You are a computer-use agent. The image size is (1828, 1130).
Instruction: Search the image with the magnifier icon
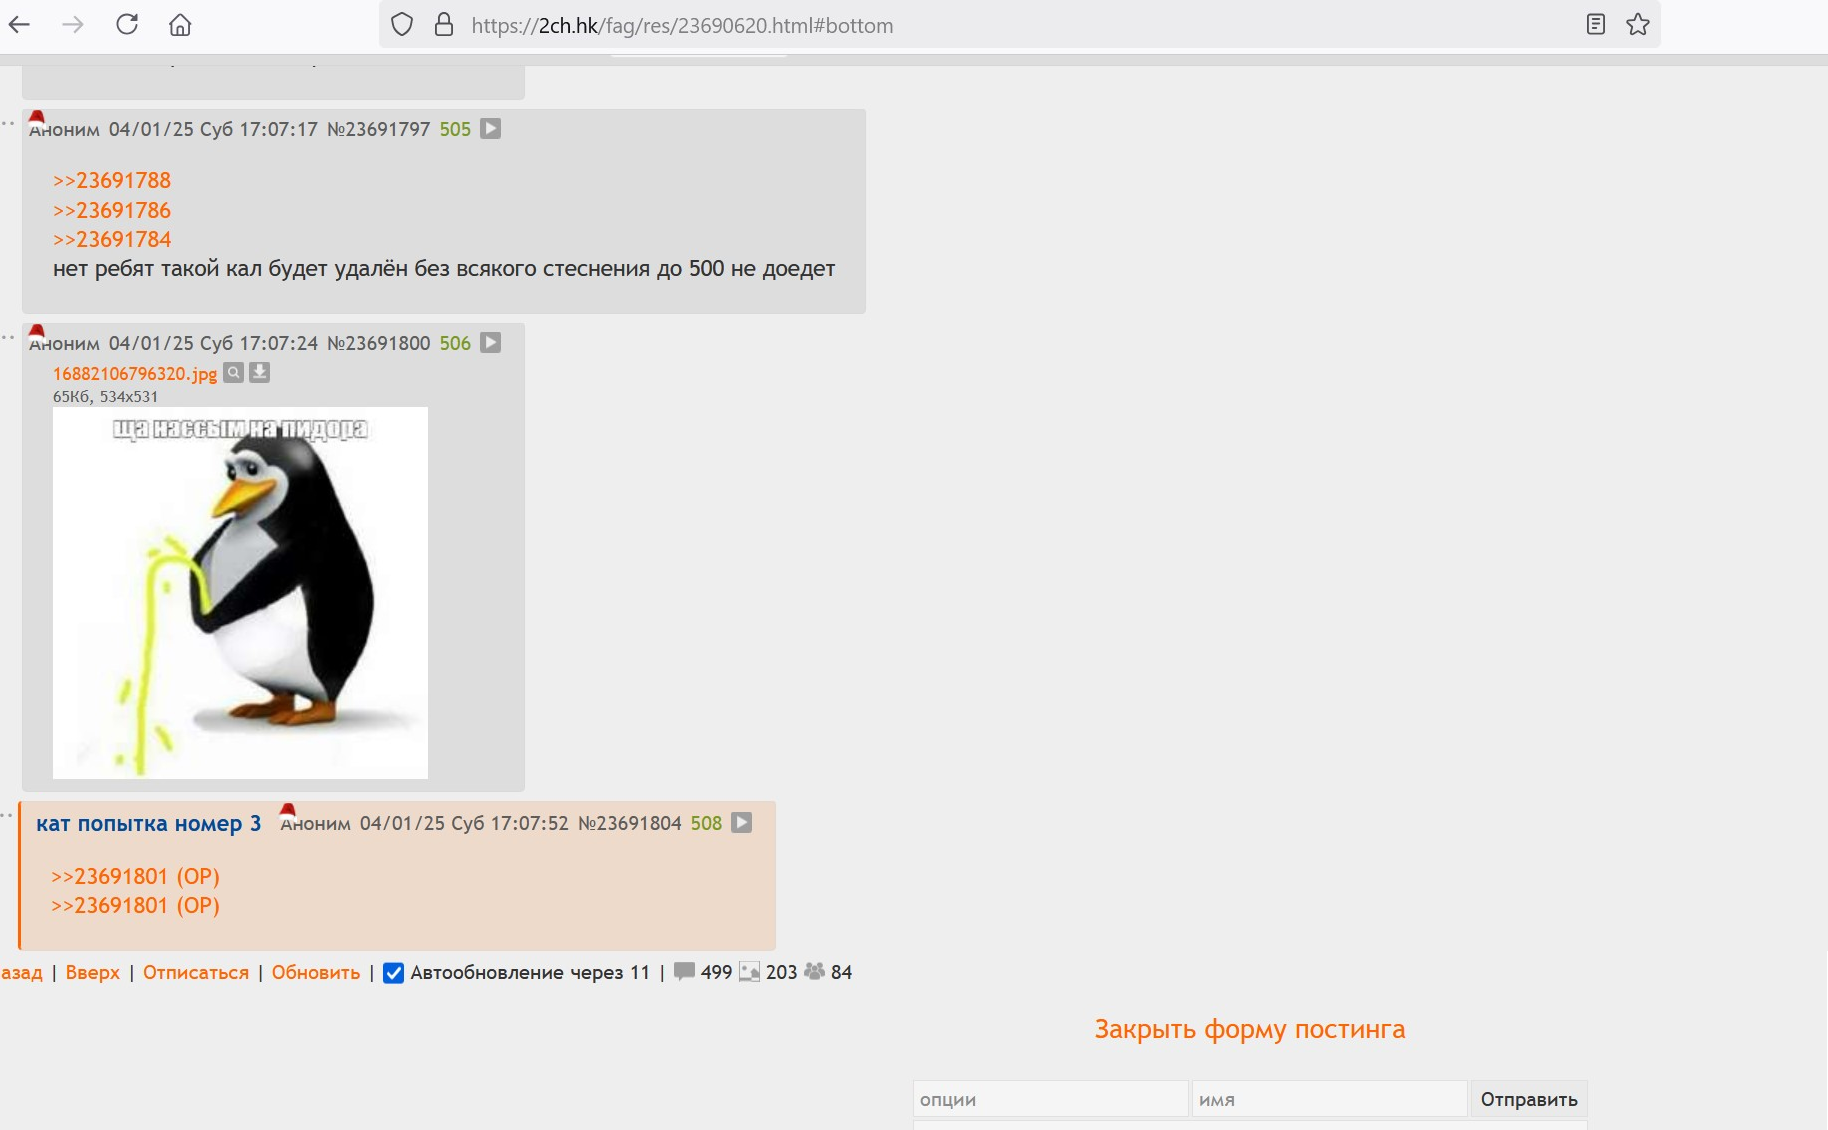pyautogui.click(x=233, y=373)
